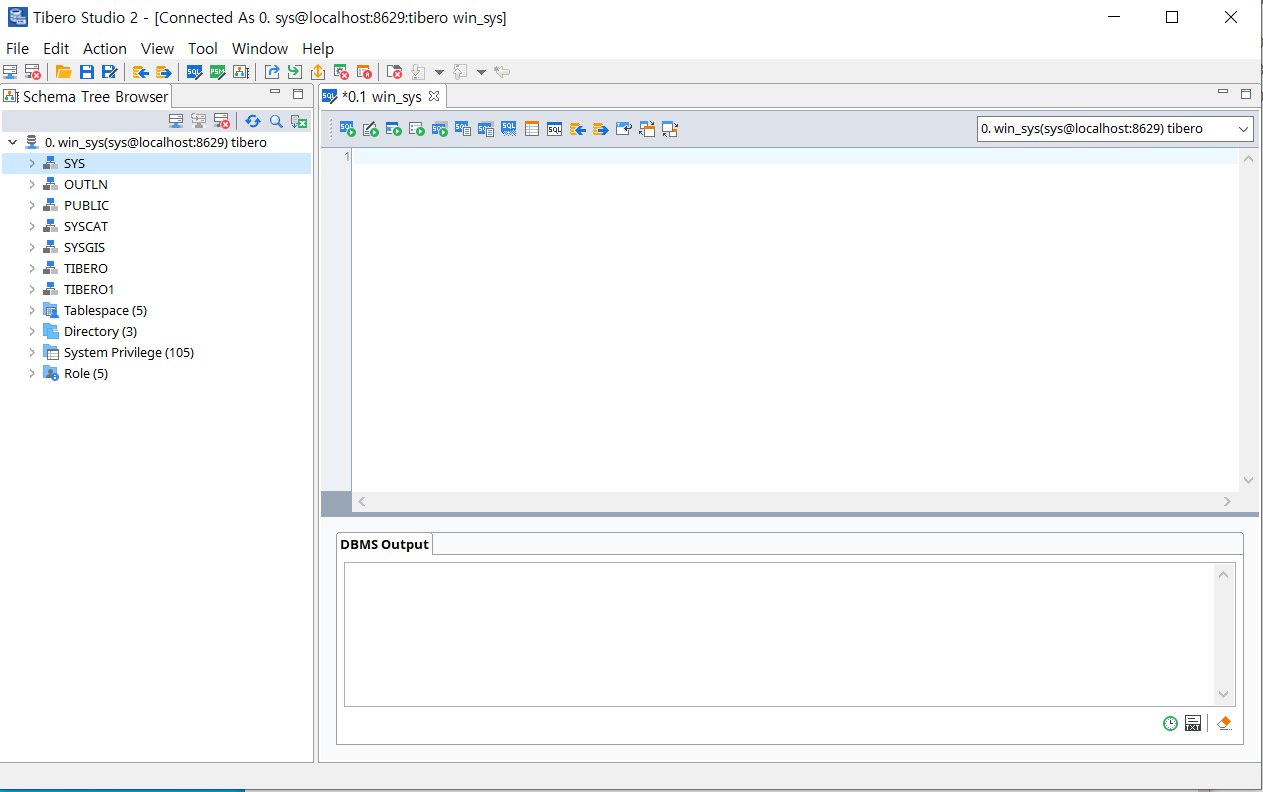1263x792 pixels.
Task: Open the File menu
Action: point(17,48)
